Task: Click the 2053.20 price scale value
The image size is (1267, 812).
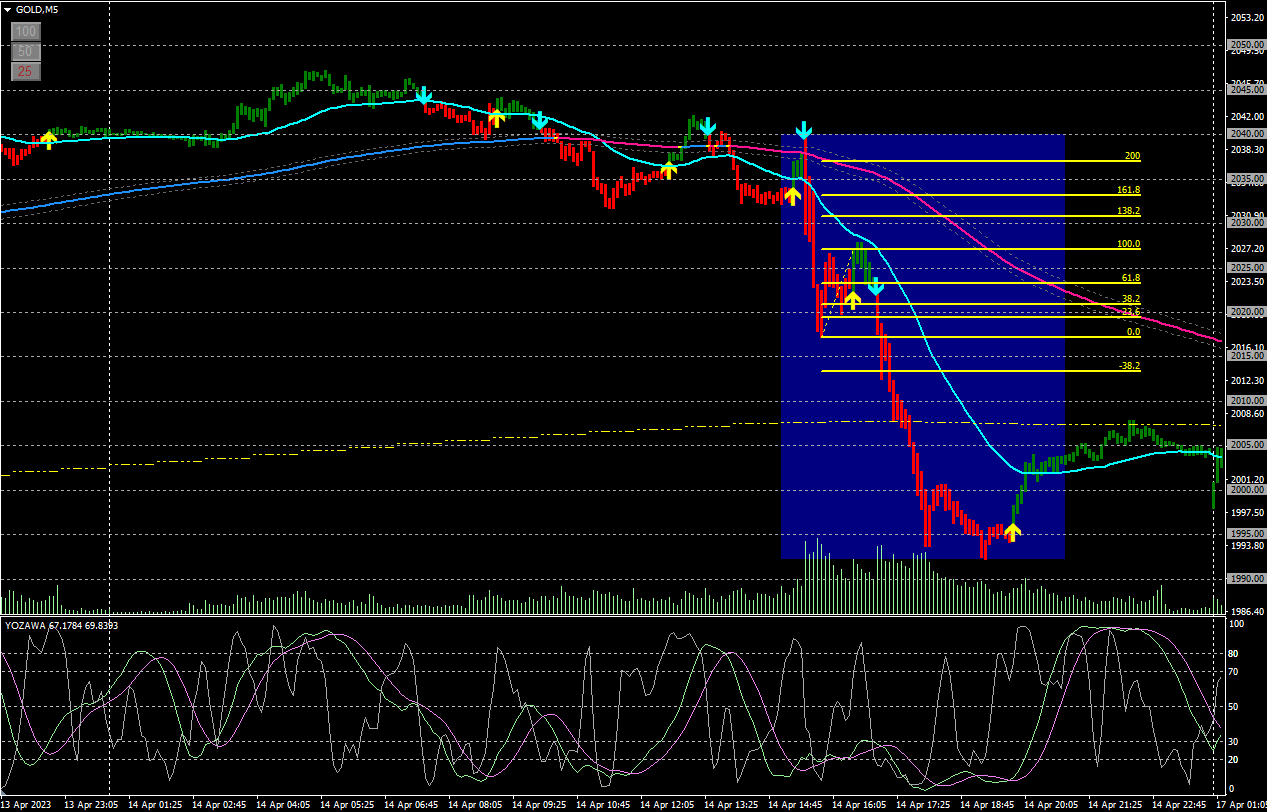Action: [x=1248, y=18]
